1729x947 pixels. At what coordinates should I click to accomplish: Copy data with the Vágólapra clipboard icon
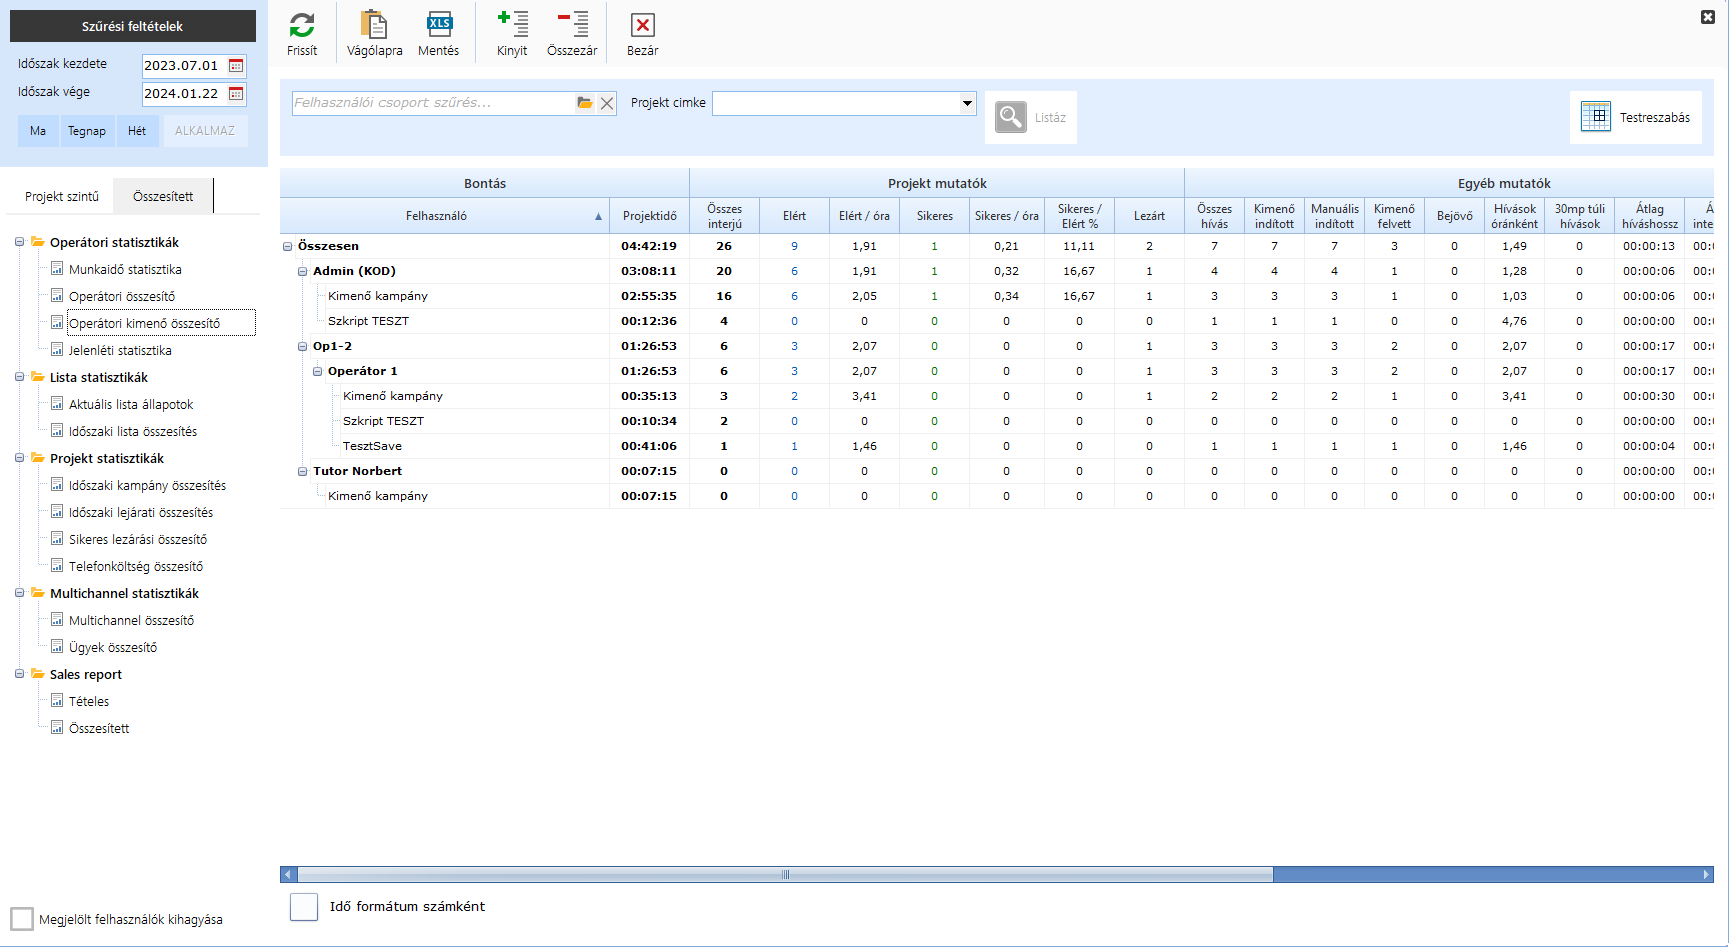374,26
